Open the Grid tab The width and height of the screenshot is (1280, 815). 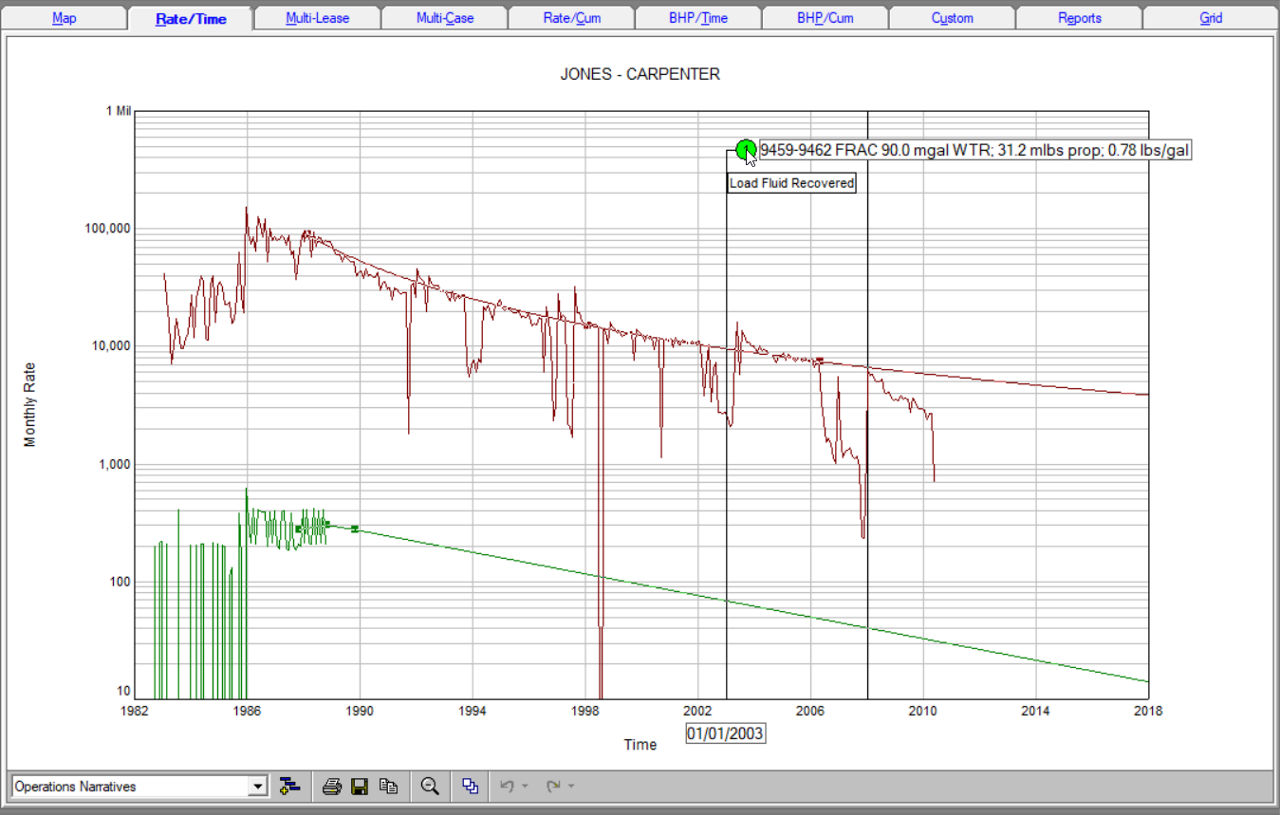click(x=1210, y=18)
